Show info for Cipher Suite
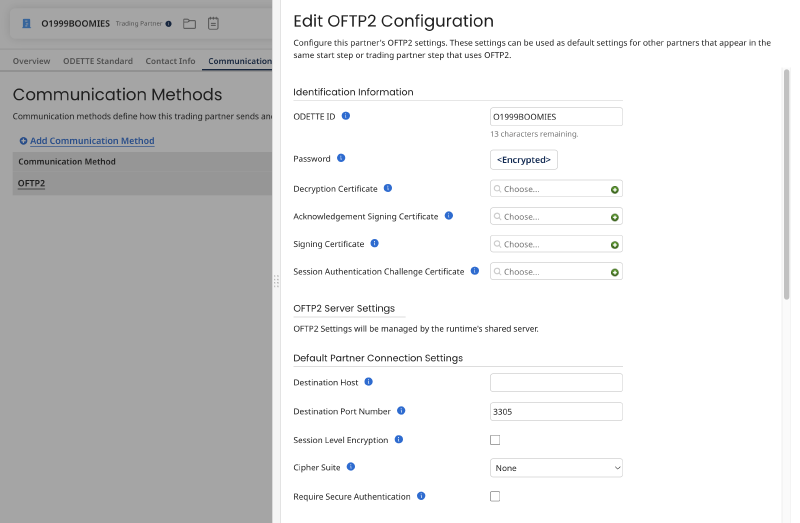 [351, 467]
